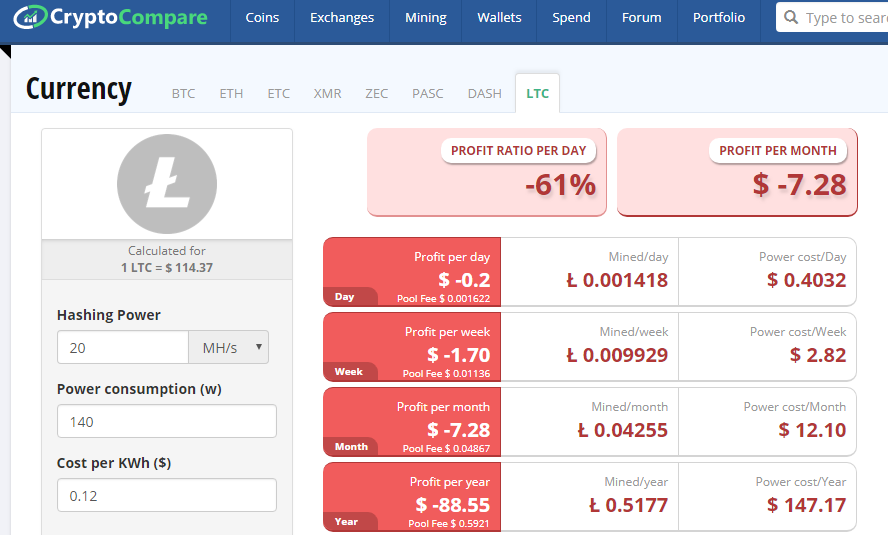The image size is (888, 535).
Task: Open the Coins menu
Action: point(262,18)
